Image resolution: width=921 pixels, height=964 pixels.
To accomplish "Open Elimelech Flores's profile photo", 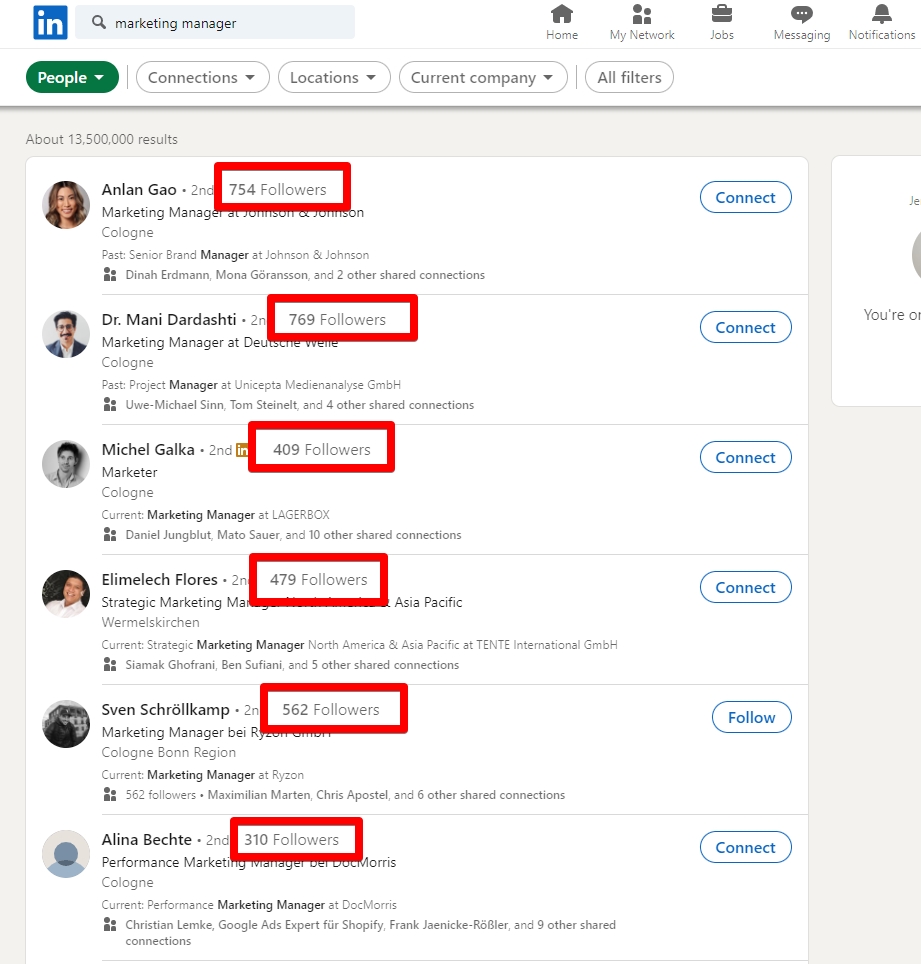I will click(x=66, y=595).
